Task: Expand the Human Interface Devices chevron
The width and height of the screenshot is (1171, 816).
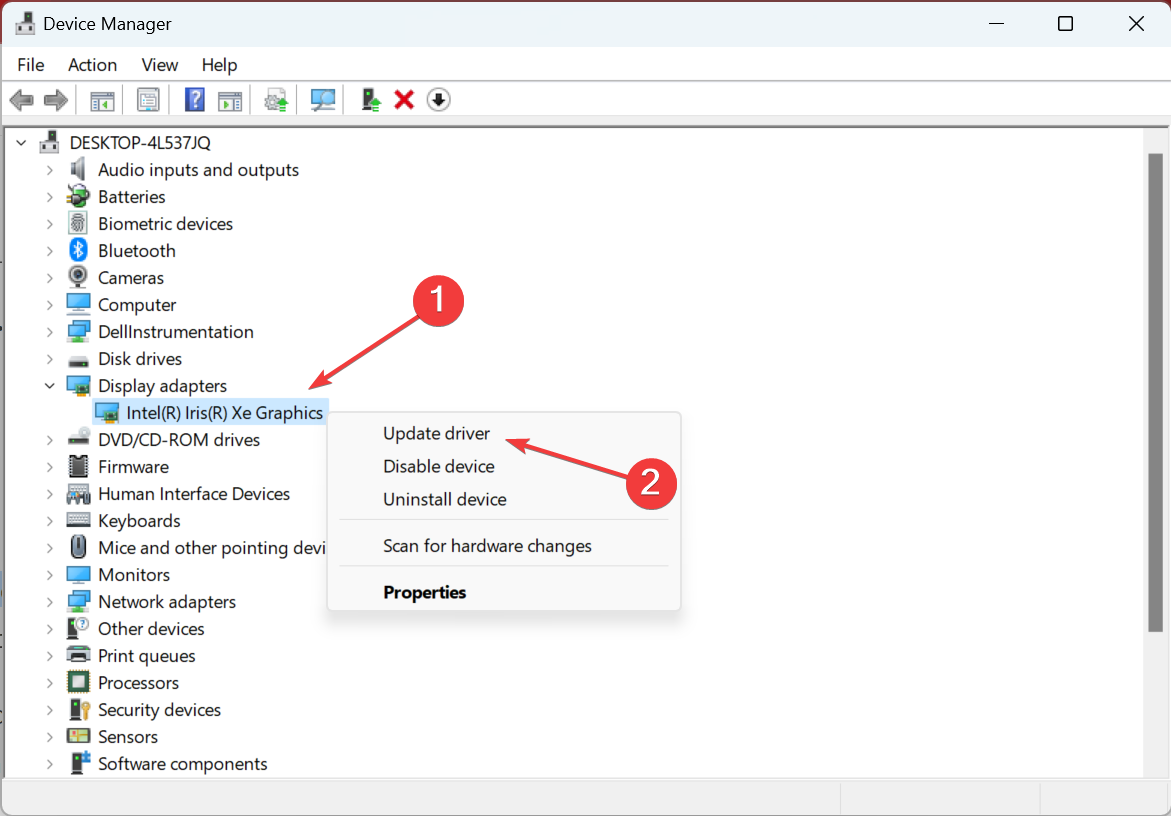Action: click(49, 493)
